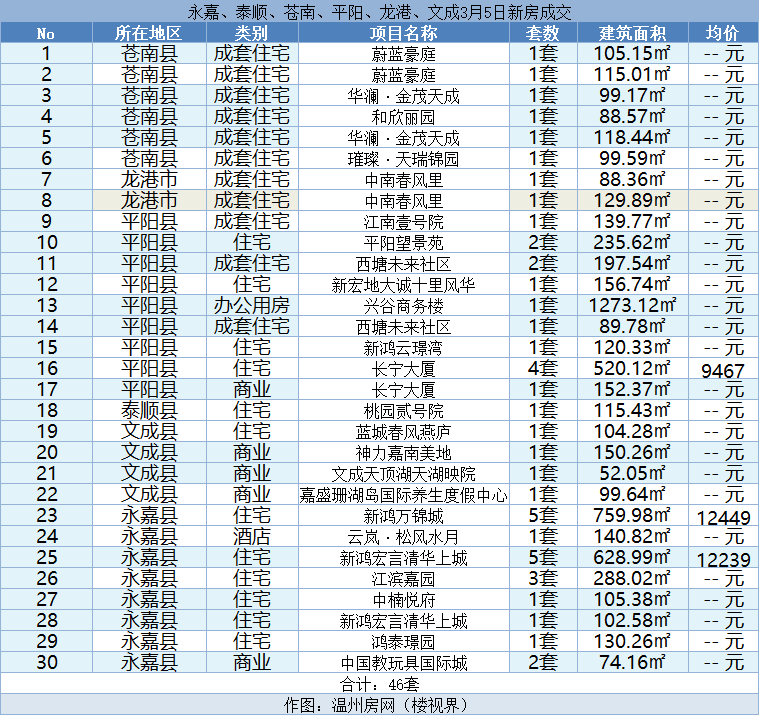Click 新宏地大诚十里风华 project cell
Viewport: 759px width, 715px height.
pyautogui.click(x=404, y=285)
